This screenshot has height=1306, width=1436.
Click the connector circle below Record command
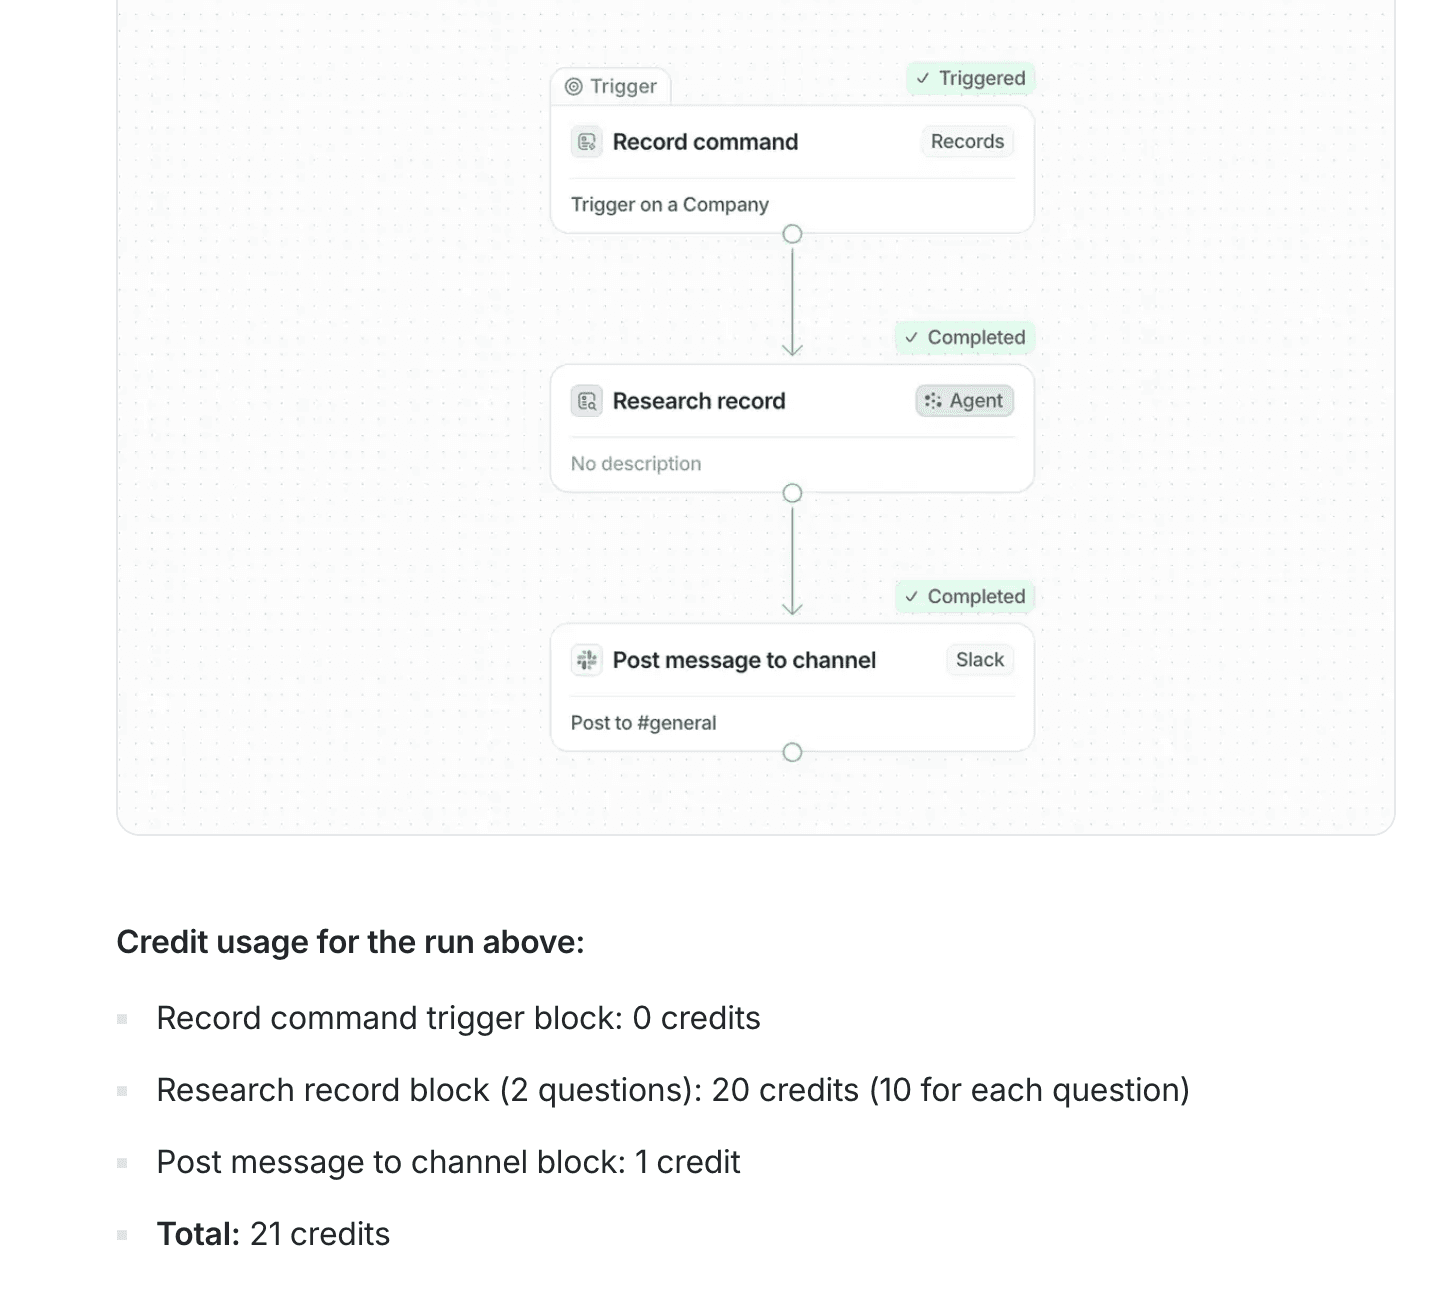coord(792,234)
